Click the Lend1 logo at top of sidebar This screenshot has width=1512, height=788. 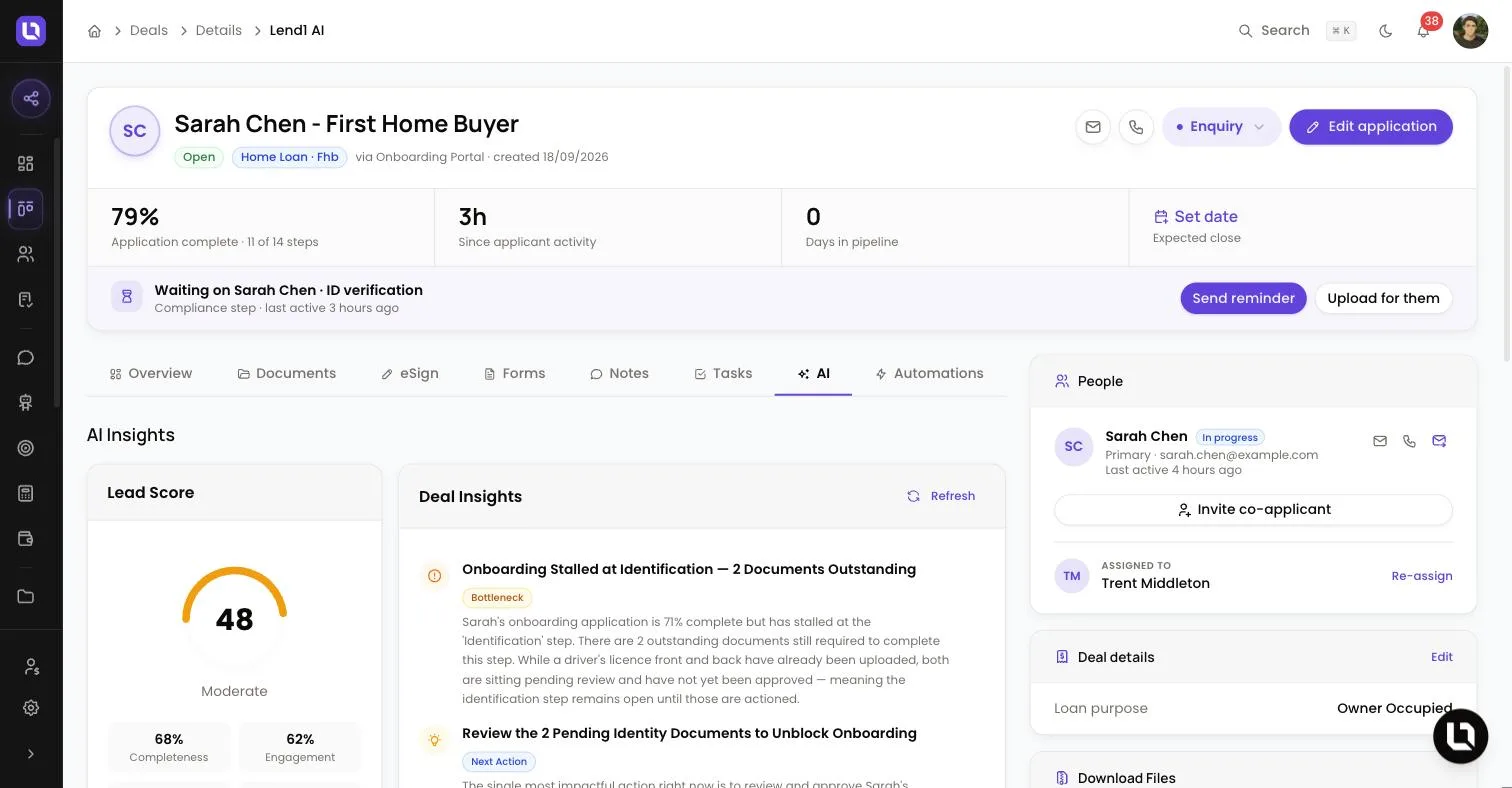coord(31,31)
